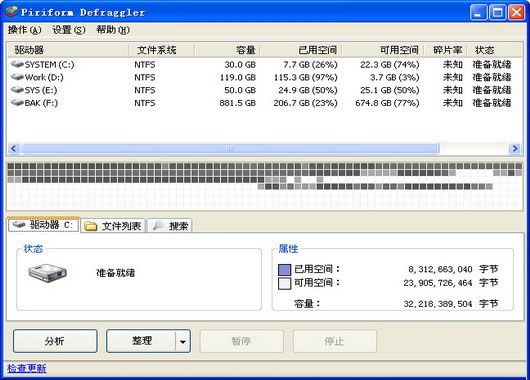
Task: Switch to the 驱动器 C: tab
Action: (x=44, y=225)
